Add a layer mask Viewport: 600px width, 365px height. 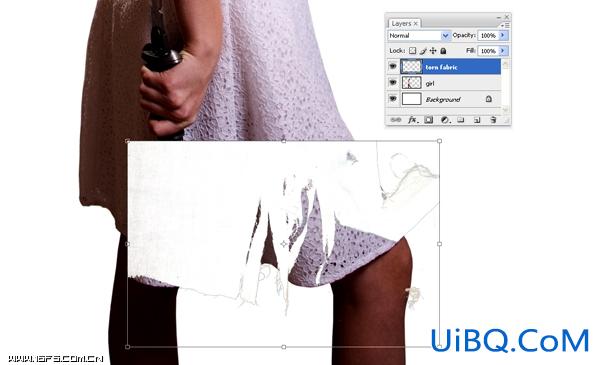click(x=429, y=120)
